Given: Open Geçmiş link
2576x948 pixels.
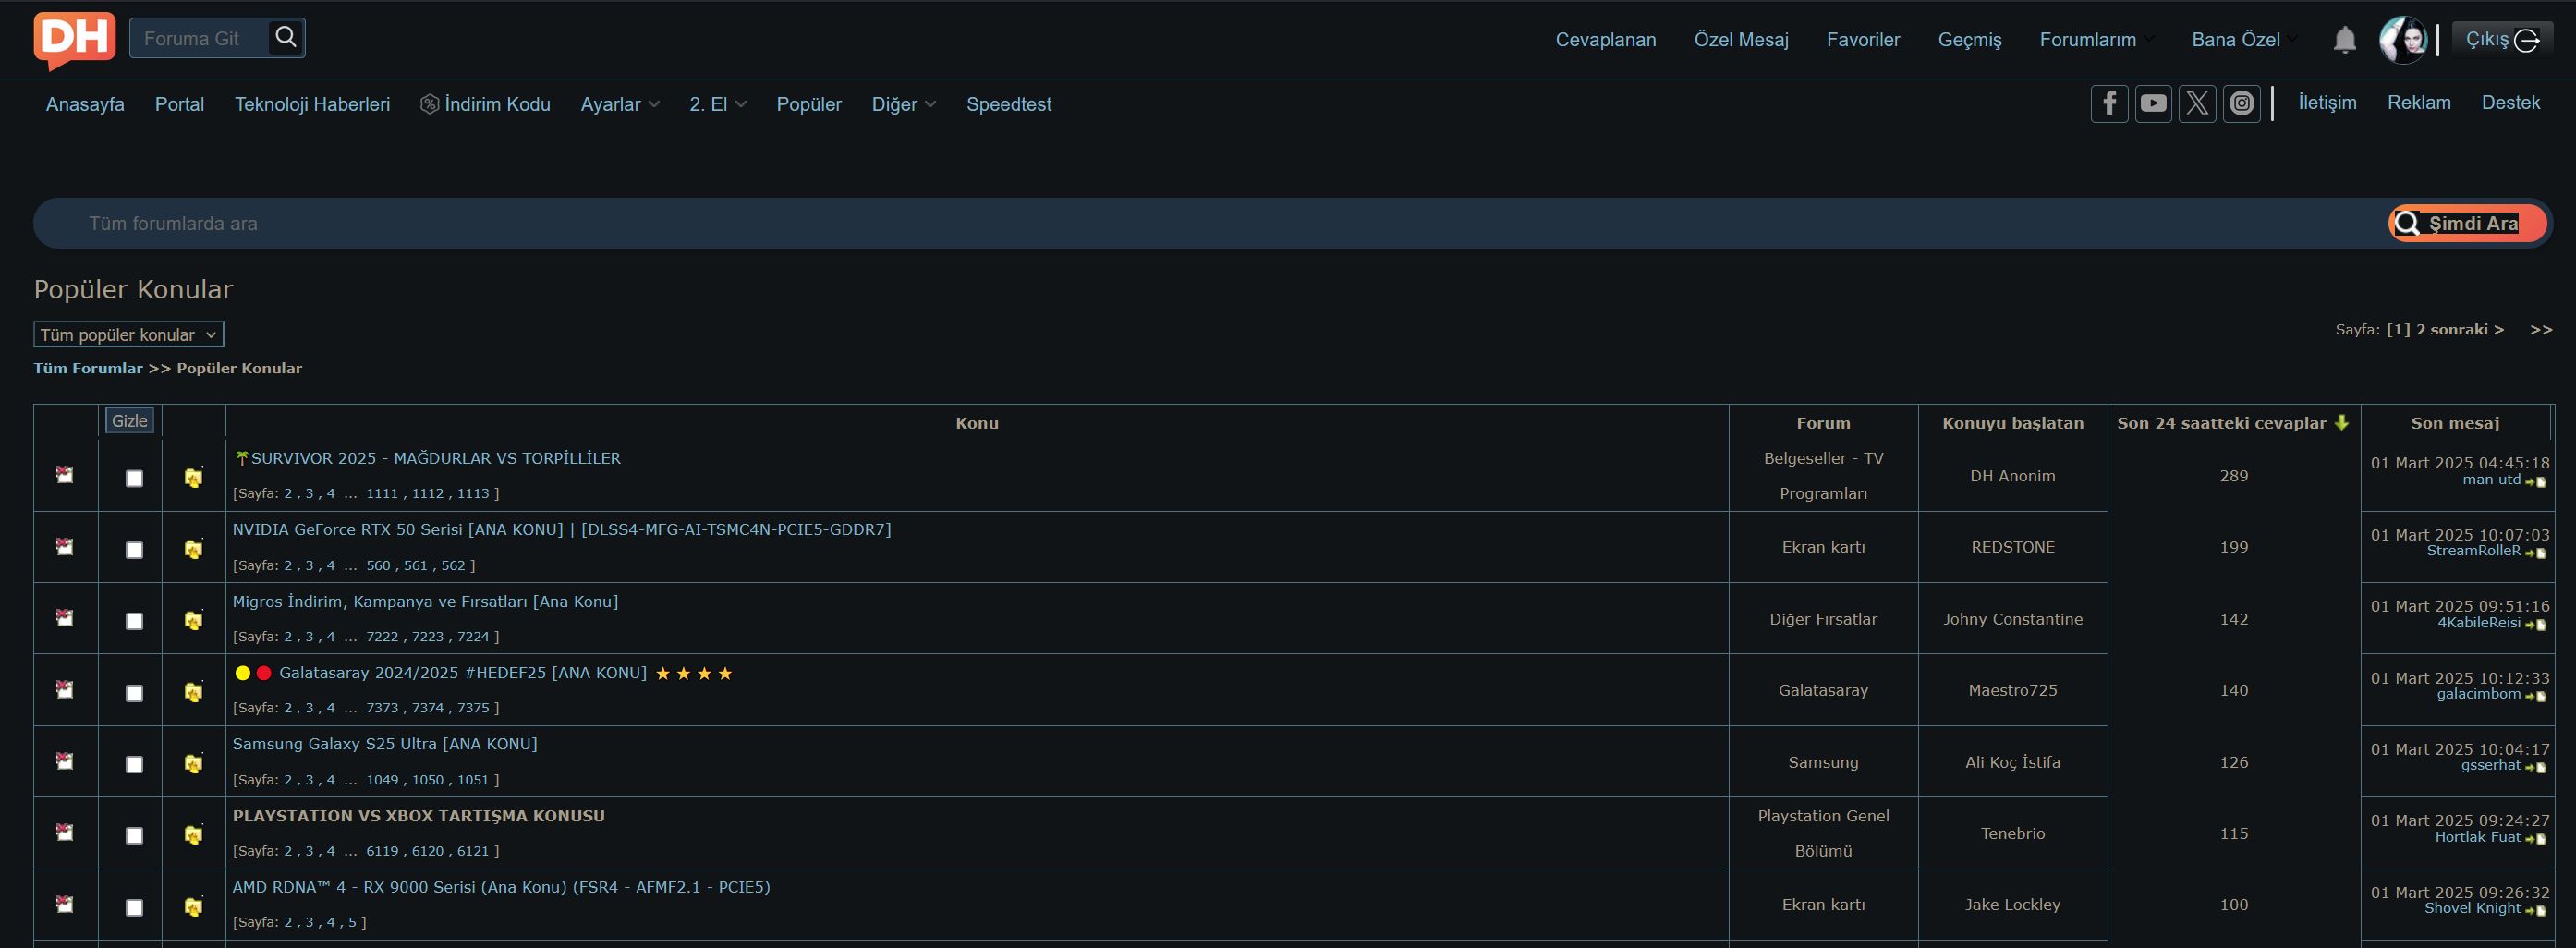Looking at the screenshot, I should (x=1970, y=40).
